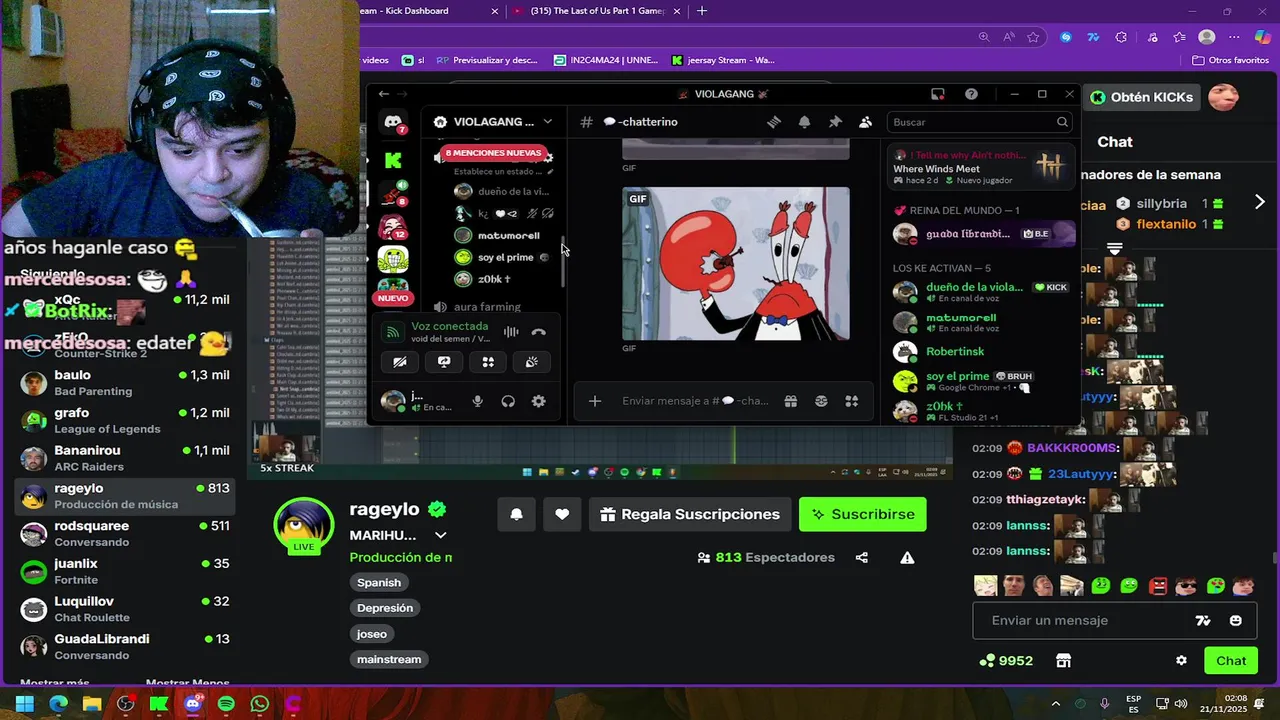
Task: Show pinned messages in Discord channel
Action: coord(835,122)
